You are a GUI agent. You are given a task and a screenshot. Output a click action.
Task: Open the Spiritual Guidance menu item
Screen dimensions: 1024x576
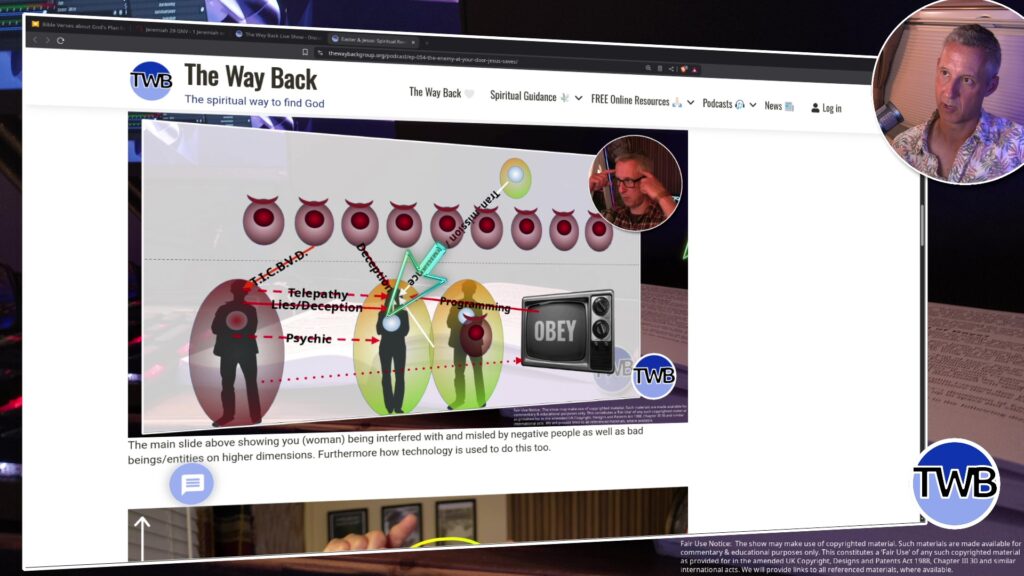click(530, 96)
